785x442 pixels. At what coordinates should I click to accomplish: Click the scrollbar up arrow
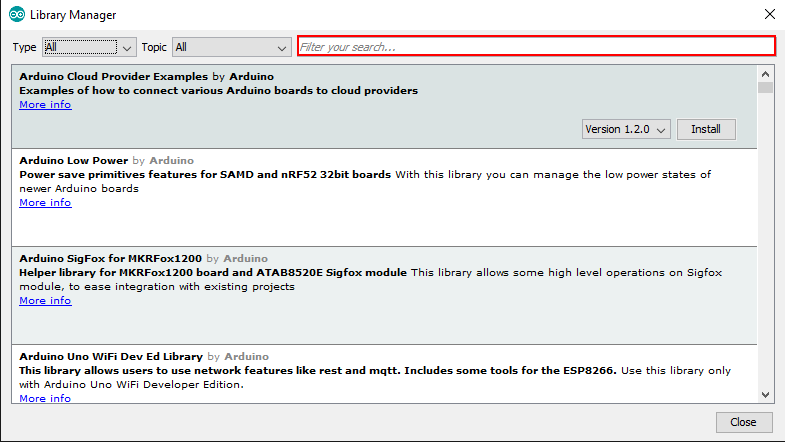765,74
